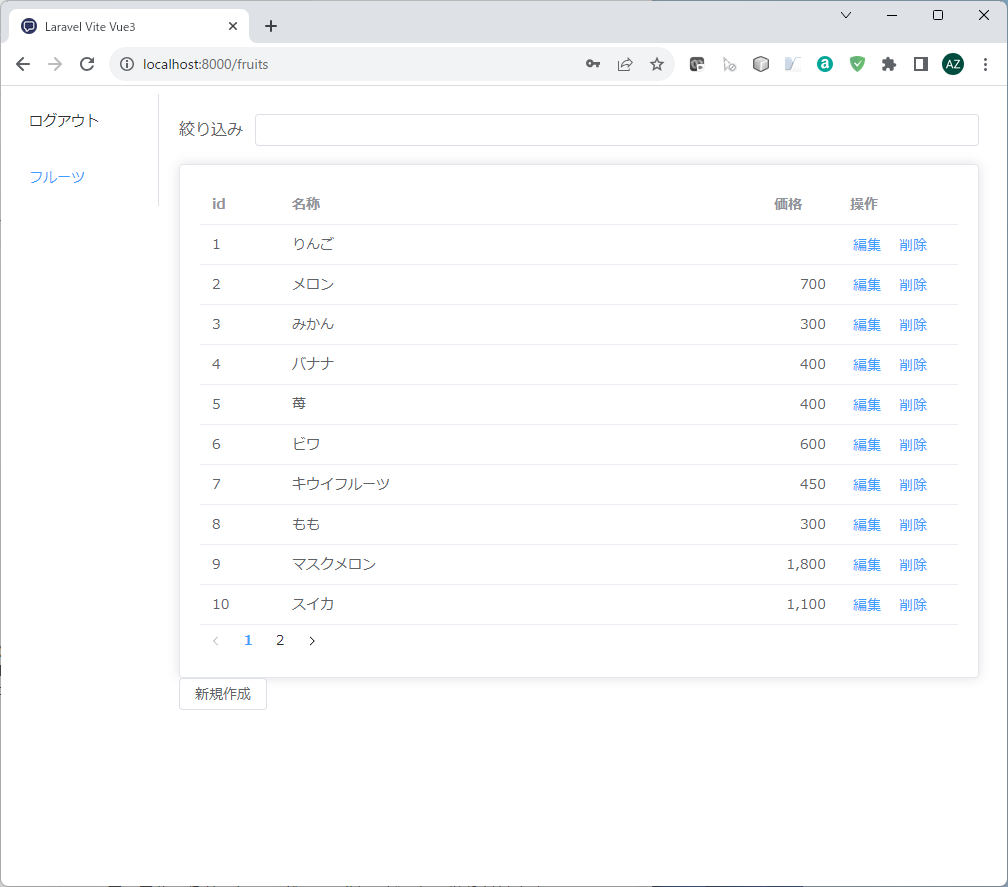Edit the みかん row
1008x887 pixels.
(867, 325)
